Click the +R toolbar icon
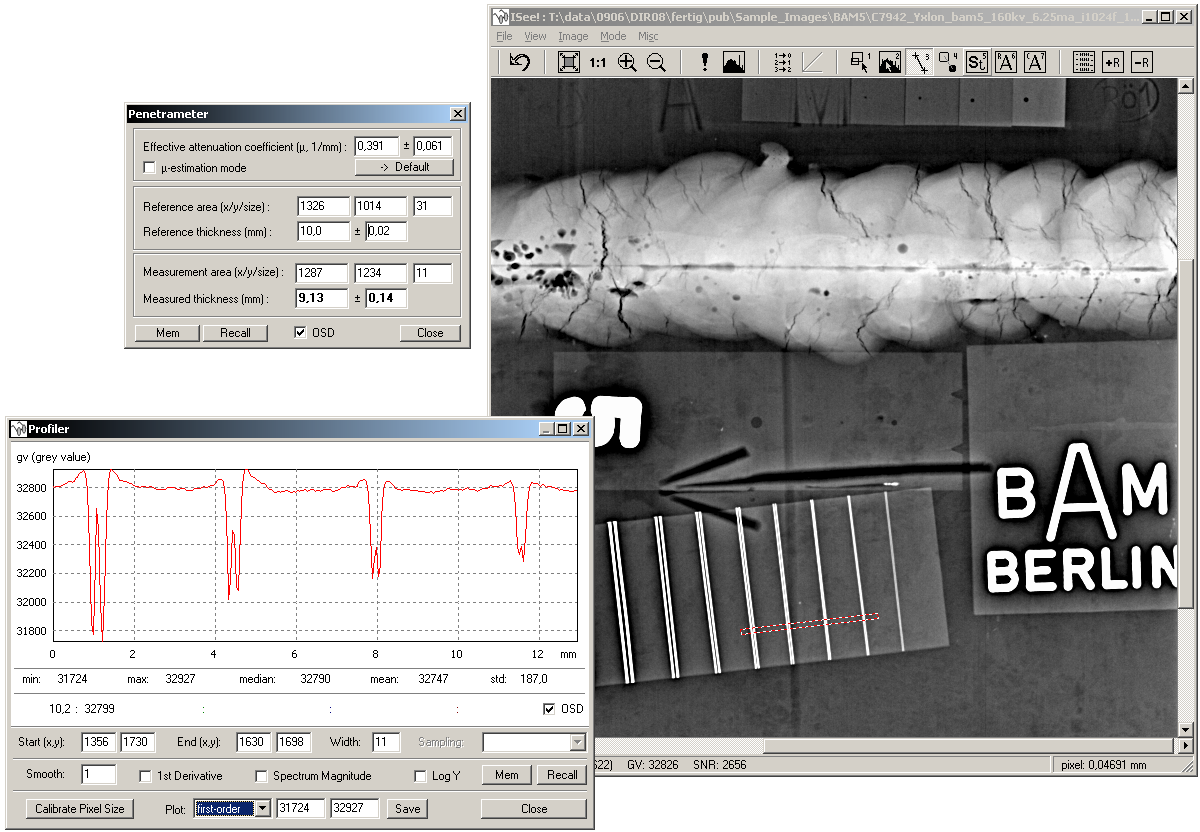The width and height of the screenshot is (1200, 832). coord(1112,62)
